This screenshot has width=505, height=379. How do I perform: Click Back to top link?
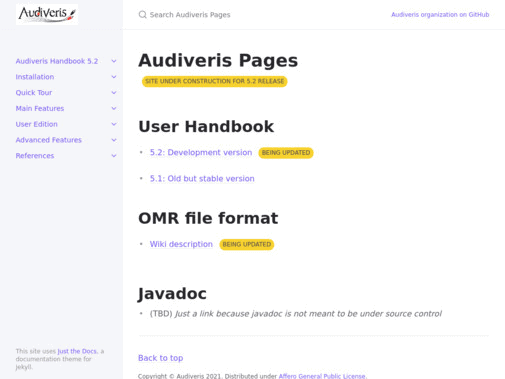click(x=160, y=358)
